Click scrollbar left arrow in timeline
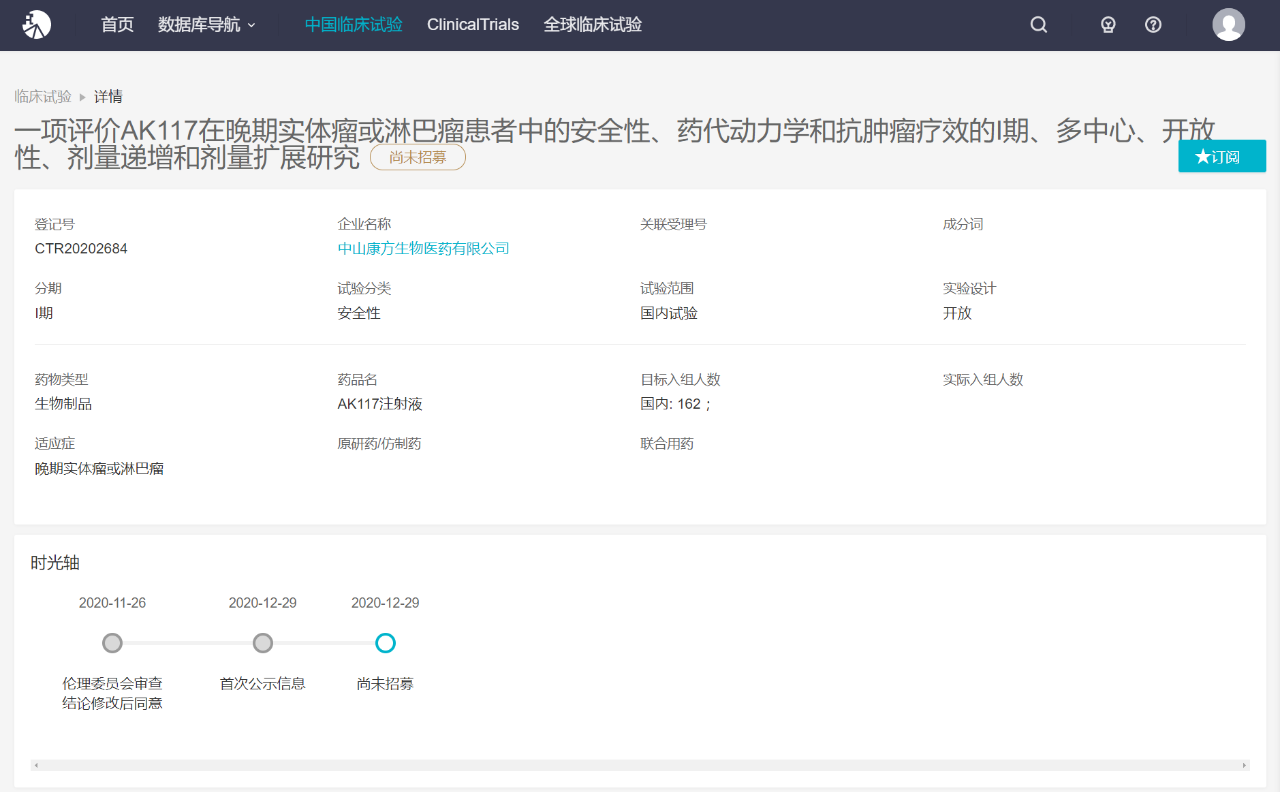1280x792 pixels. [x=36, y=765]
